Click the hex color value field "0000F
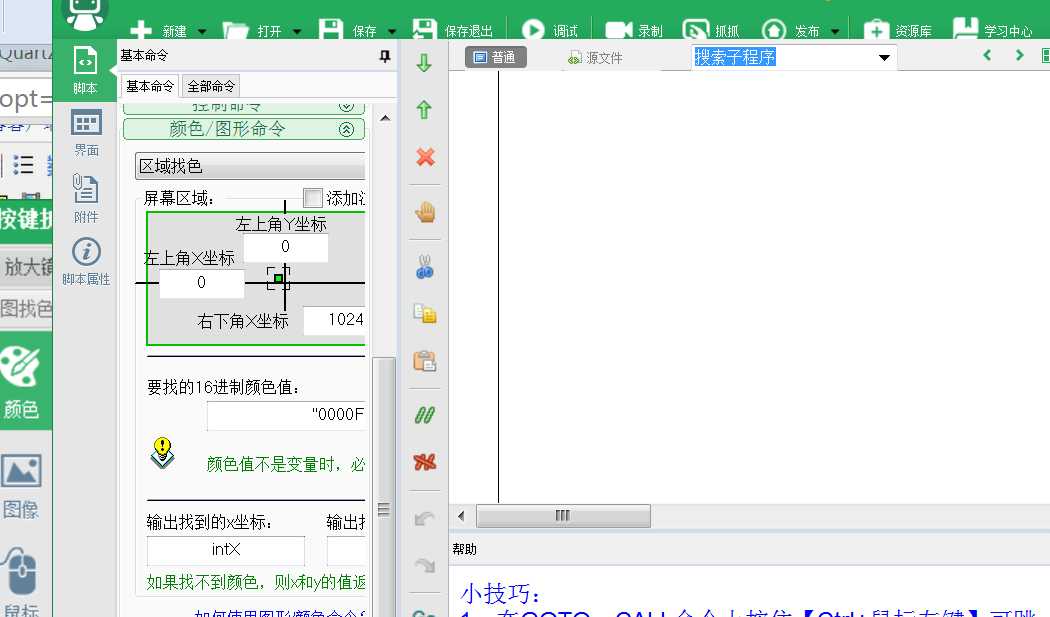Image resolution: width=1050 pixels, height=617 pixels. click(287, 415)
